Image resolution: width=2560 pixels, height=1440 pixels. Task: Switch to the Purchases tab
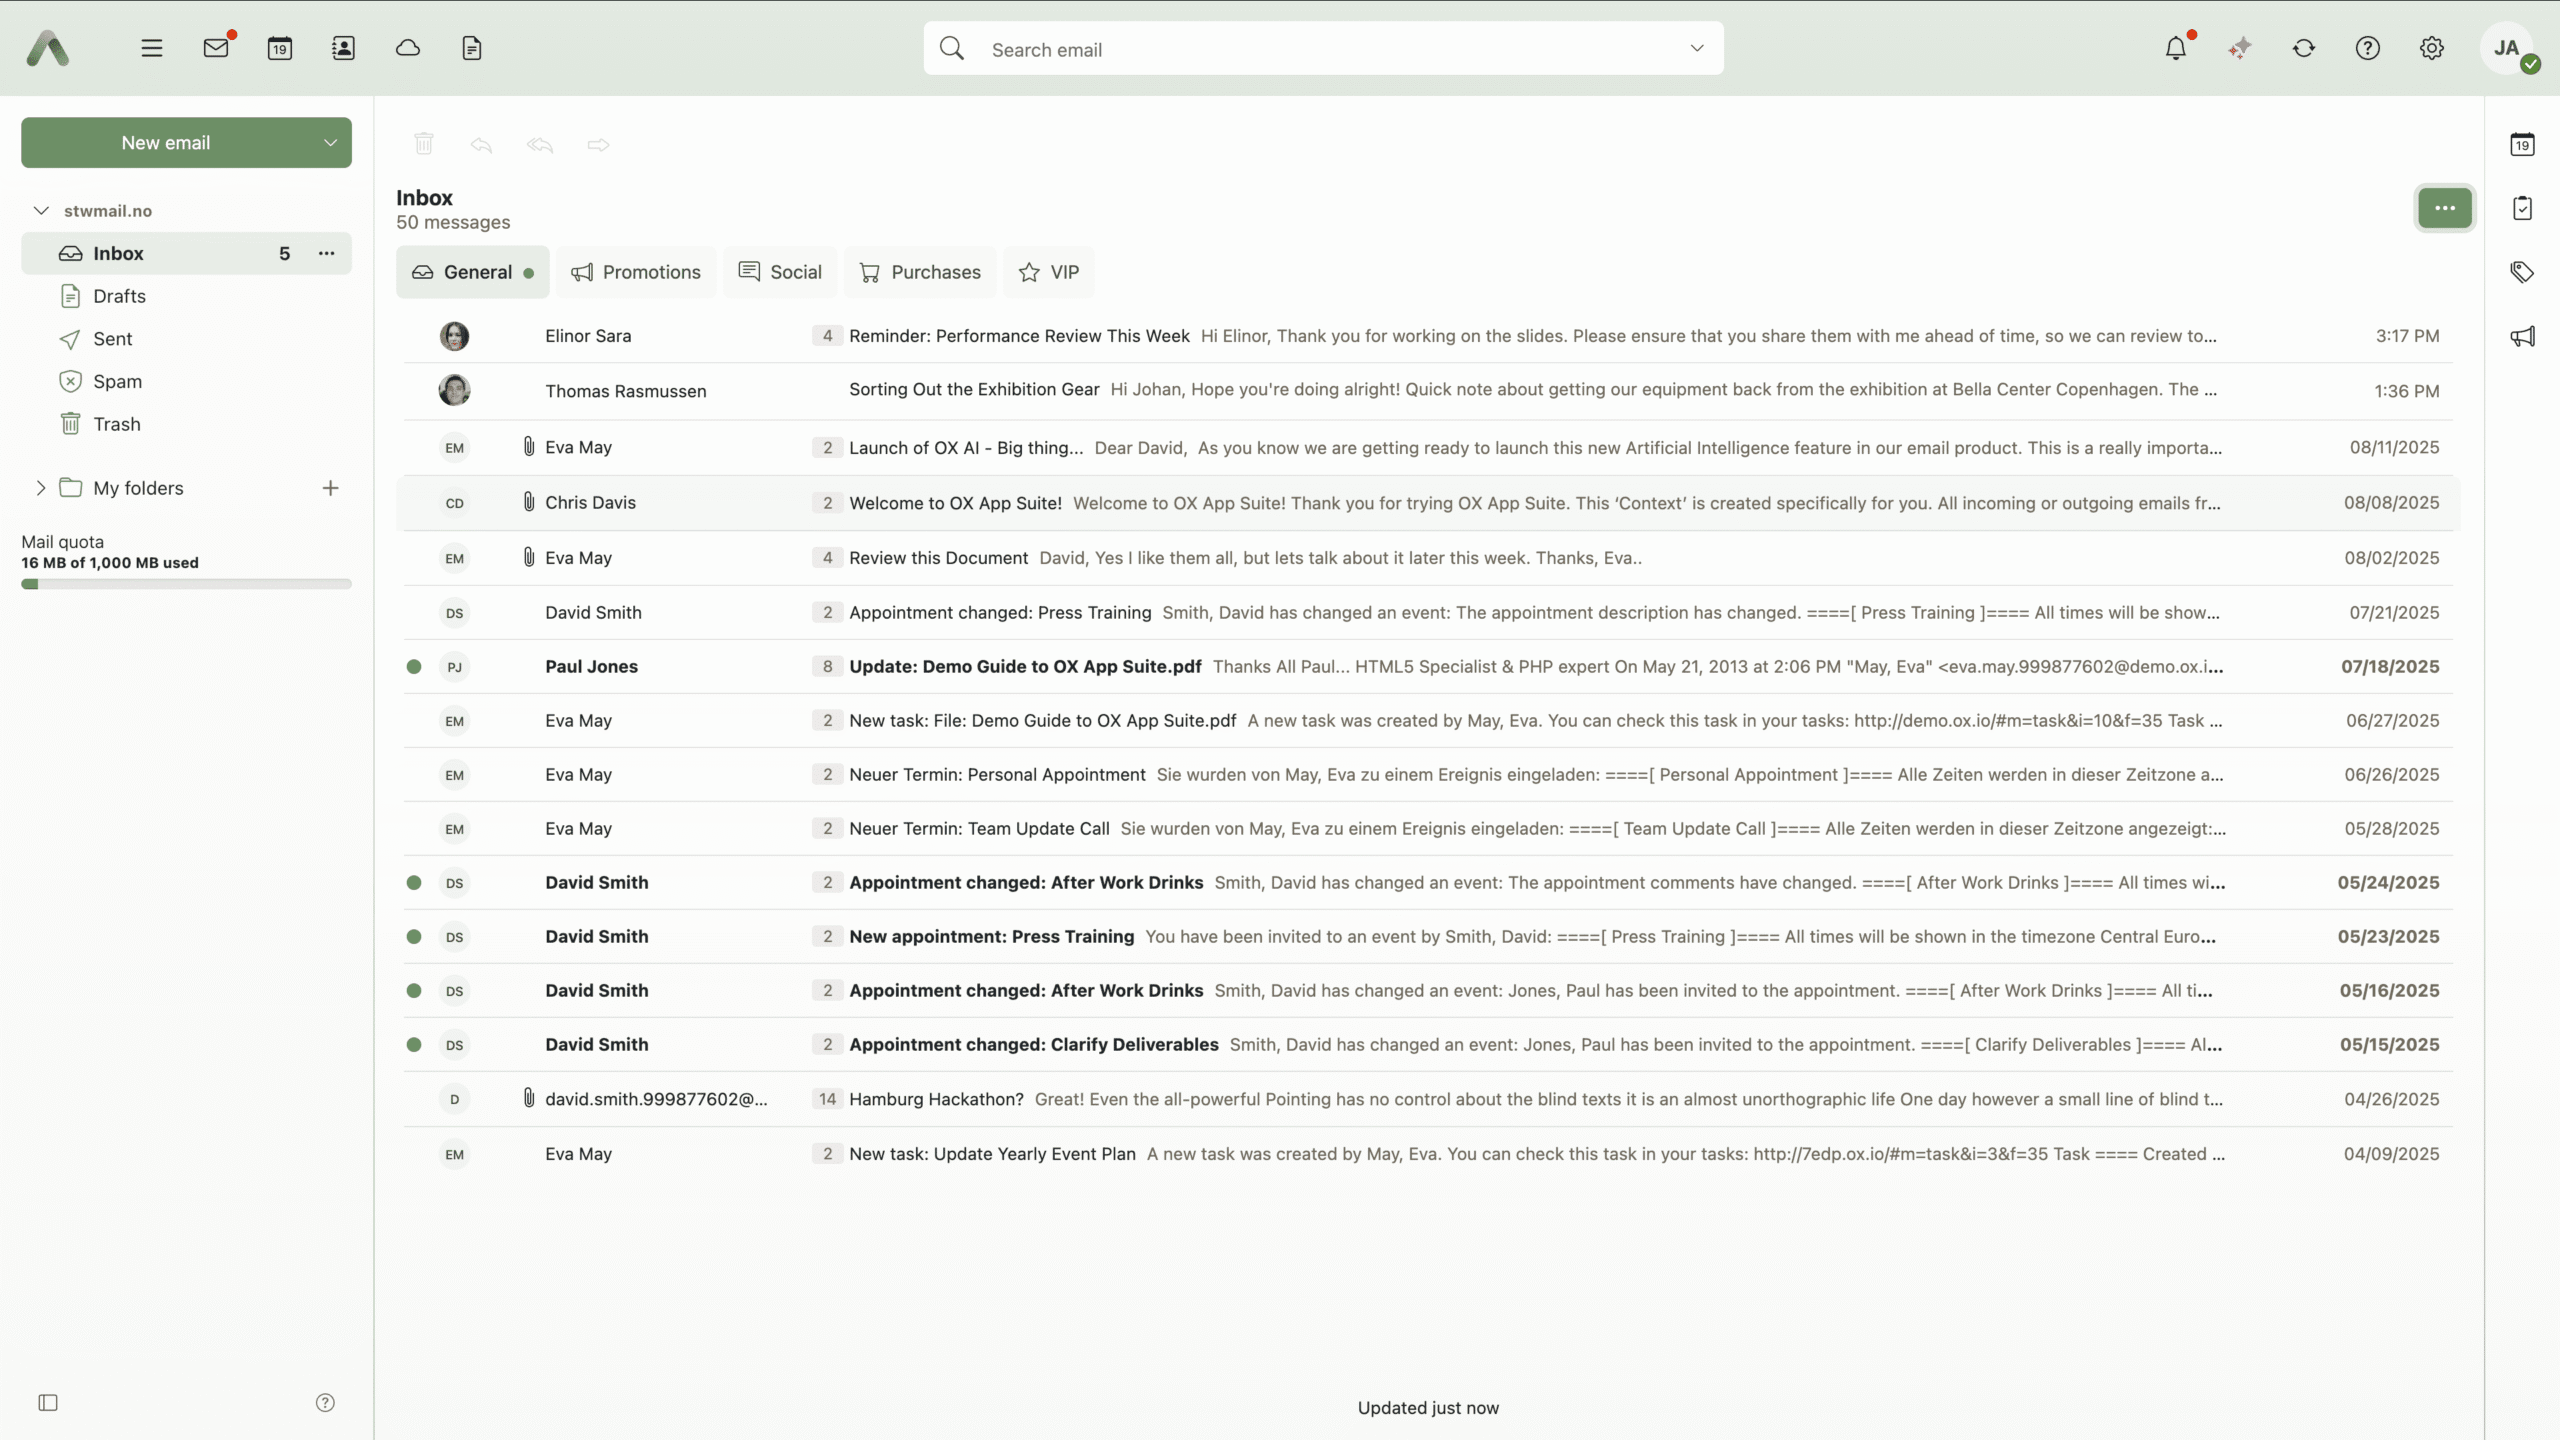[920, 272]
